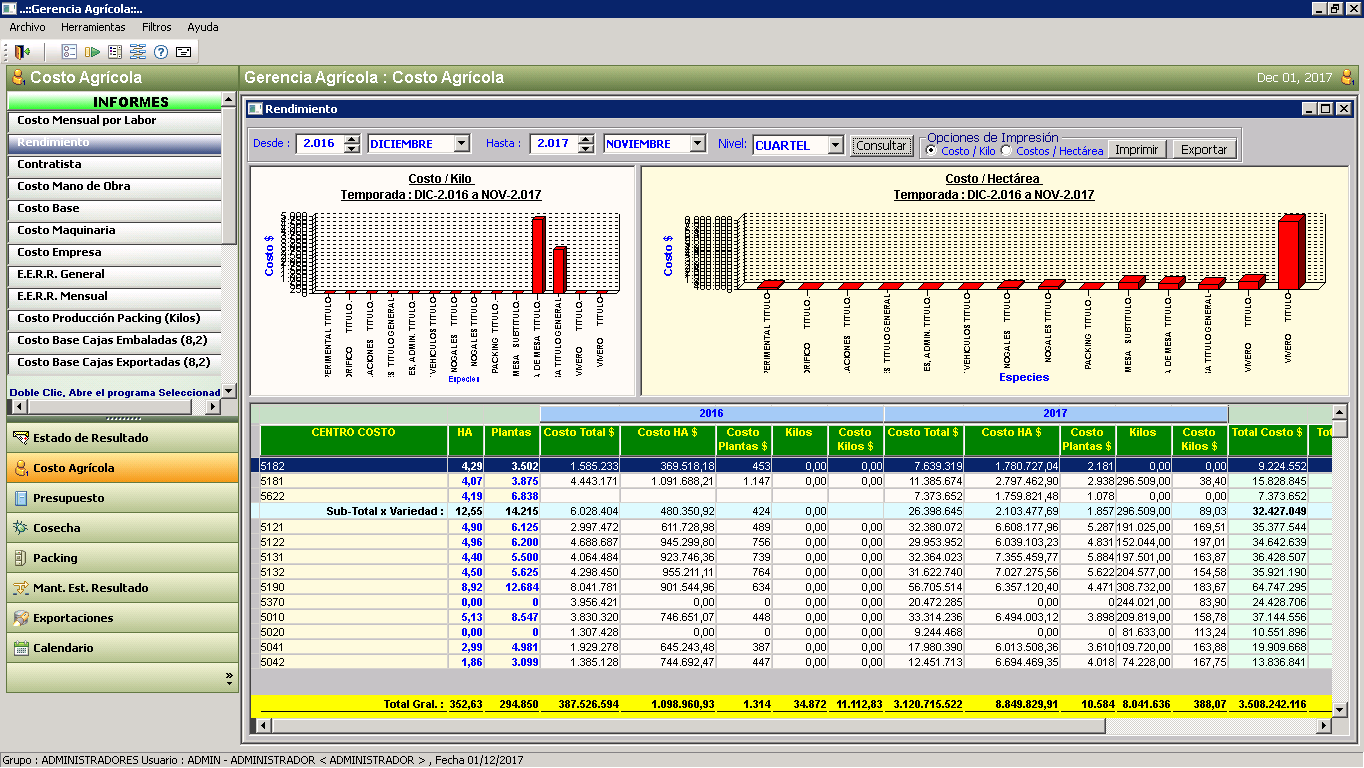Click the sidebar configure chevron at bottom
Viewport: 1364px width, 768px height.
click(x=229, y=678)
